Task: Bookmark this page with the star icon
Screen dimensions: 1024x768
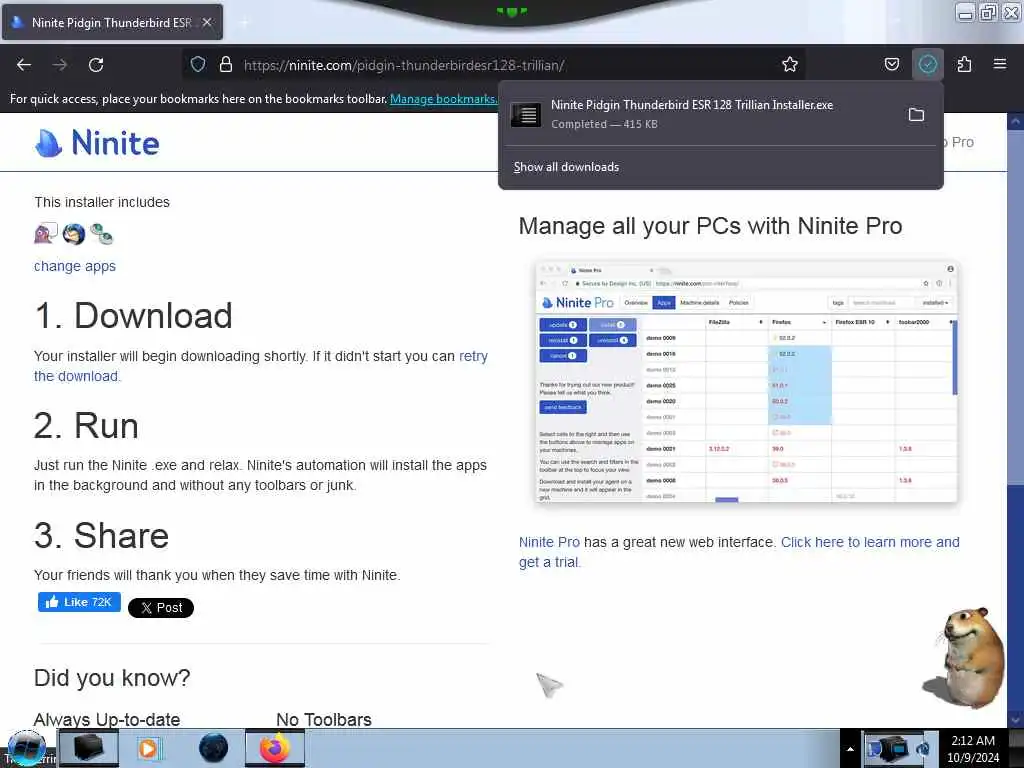Action: point(790,64)
